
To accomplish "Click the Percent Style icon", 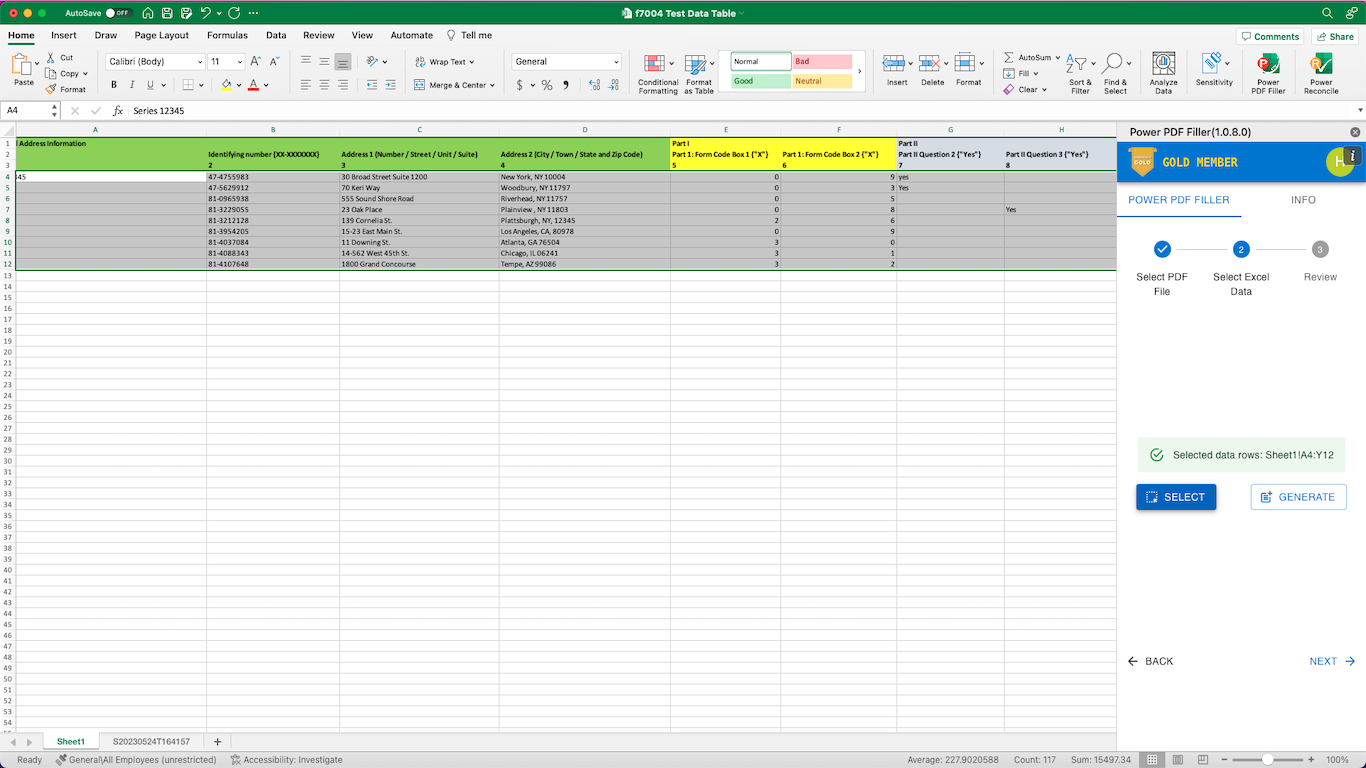I will (x=546, y=85).
